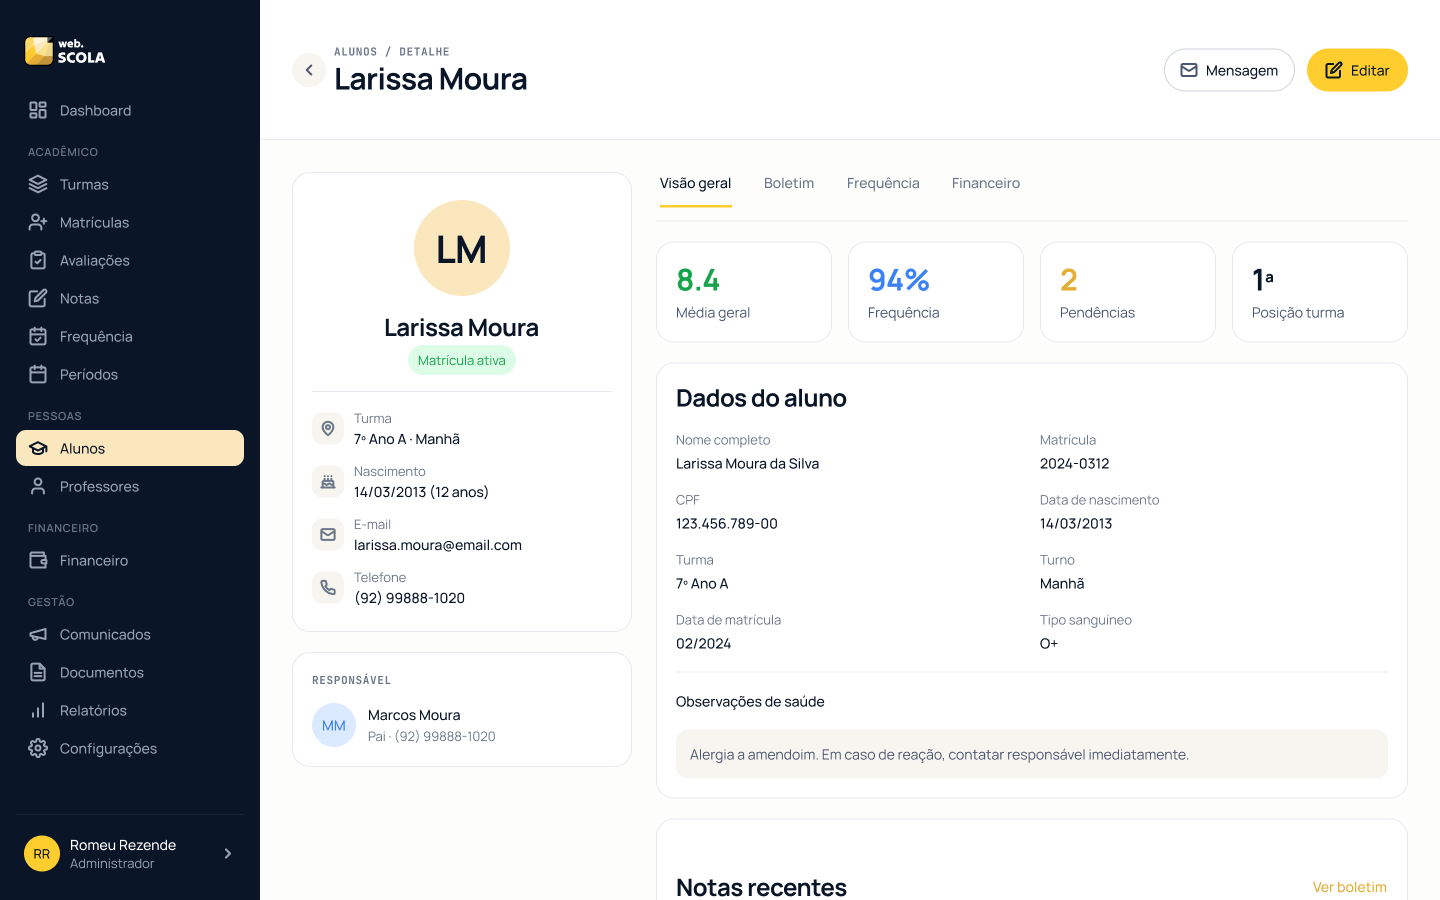1440x900 pixels.
Task: Open Relatórios in the sidebar
Action: 130,710
